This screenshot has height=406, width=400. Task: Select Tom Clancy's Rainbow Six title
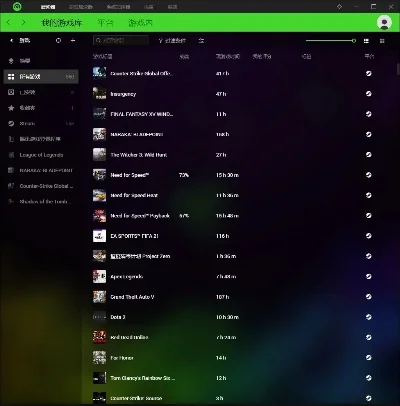point(143,378)
